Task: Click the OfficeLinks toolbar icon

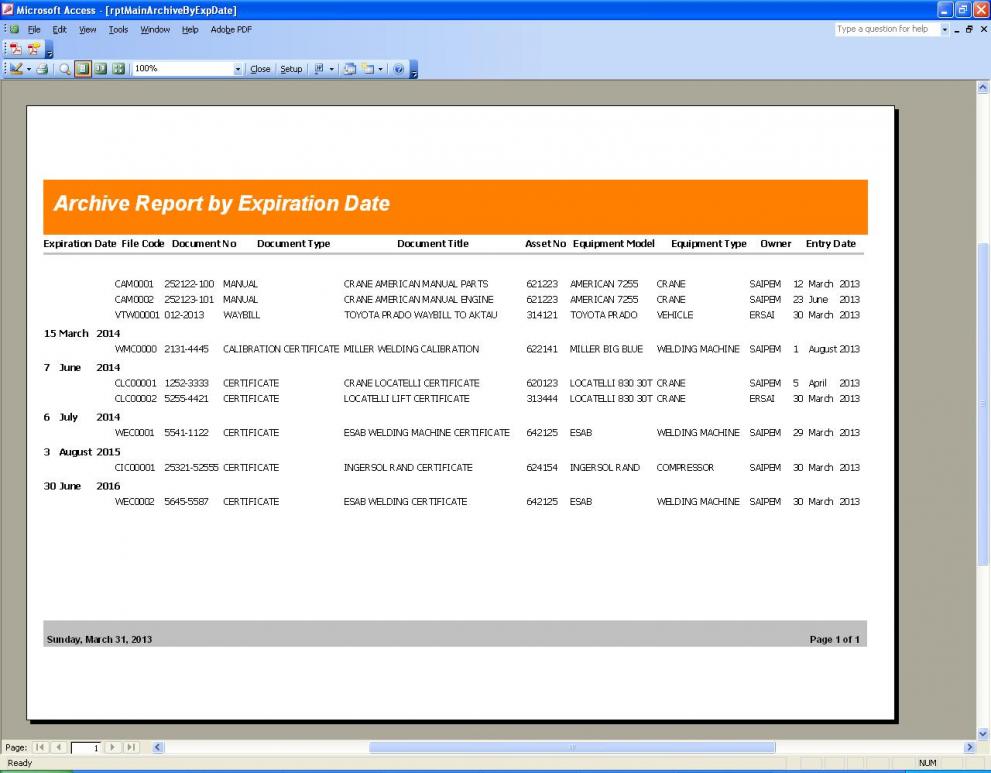Action: coord(320,69)
